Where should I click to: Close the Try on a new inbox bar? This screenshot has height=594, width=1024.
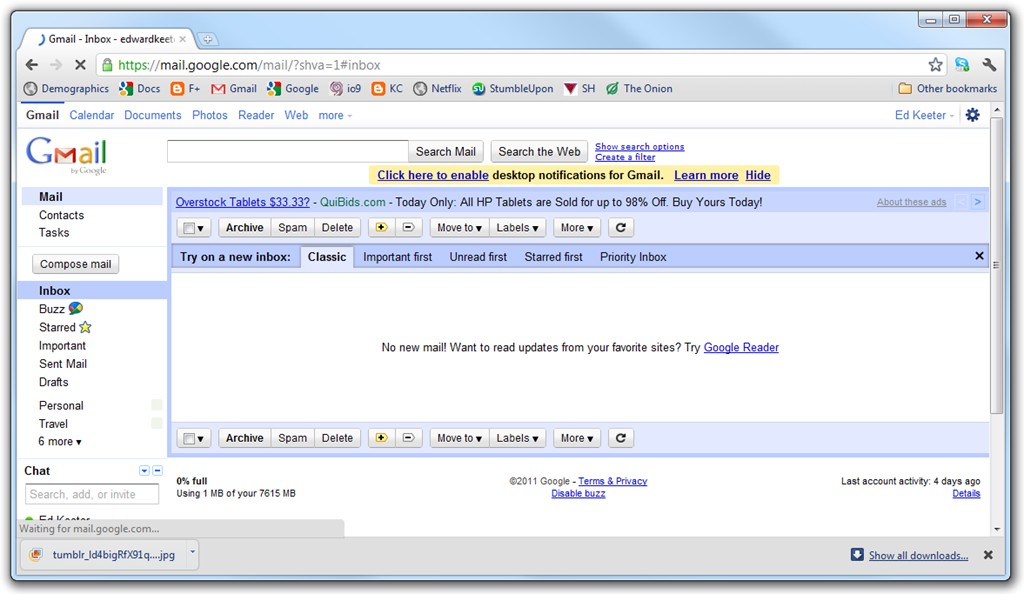pos(979,256)
